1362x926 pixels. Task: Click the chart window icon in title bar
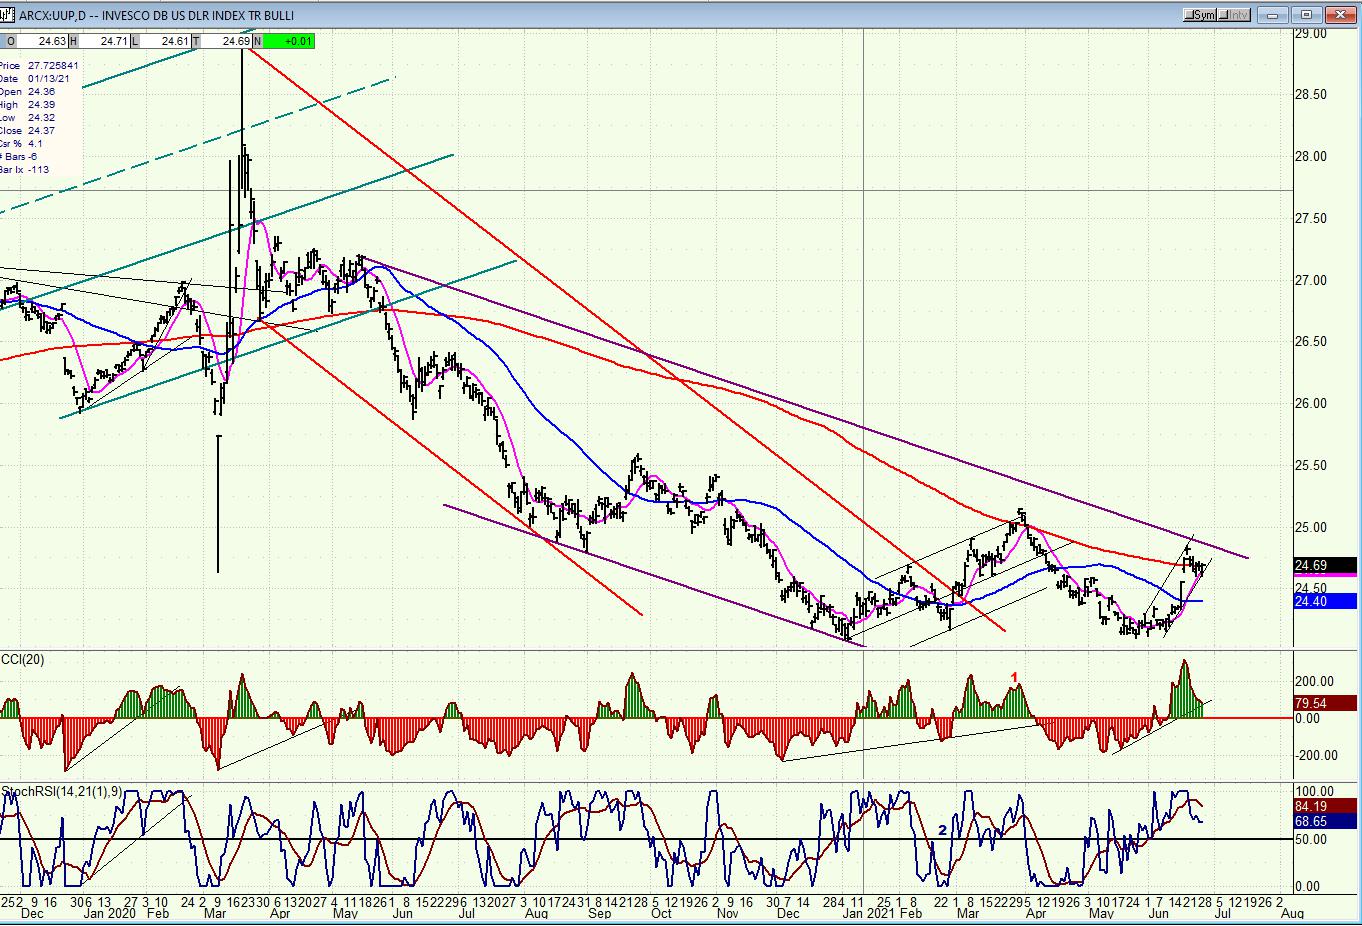(x=8, y=14)
